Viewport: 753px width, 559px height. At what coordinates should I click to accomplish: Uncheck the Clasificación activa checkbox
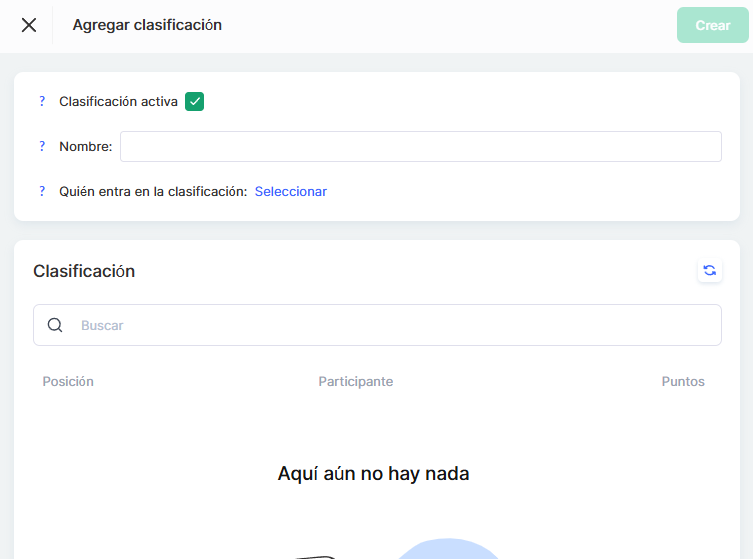[194, 101]
